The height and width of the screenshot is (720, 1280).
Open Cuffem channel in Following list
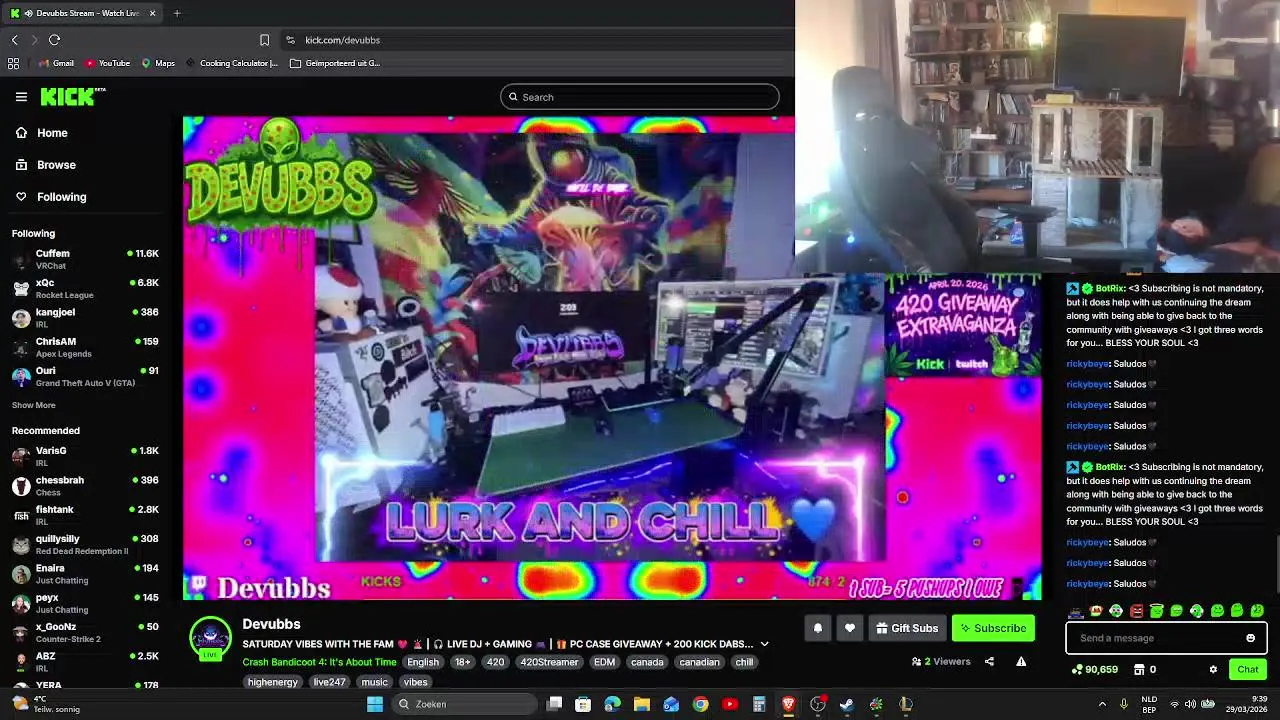[86, 259]
